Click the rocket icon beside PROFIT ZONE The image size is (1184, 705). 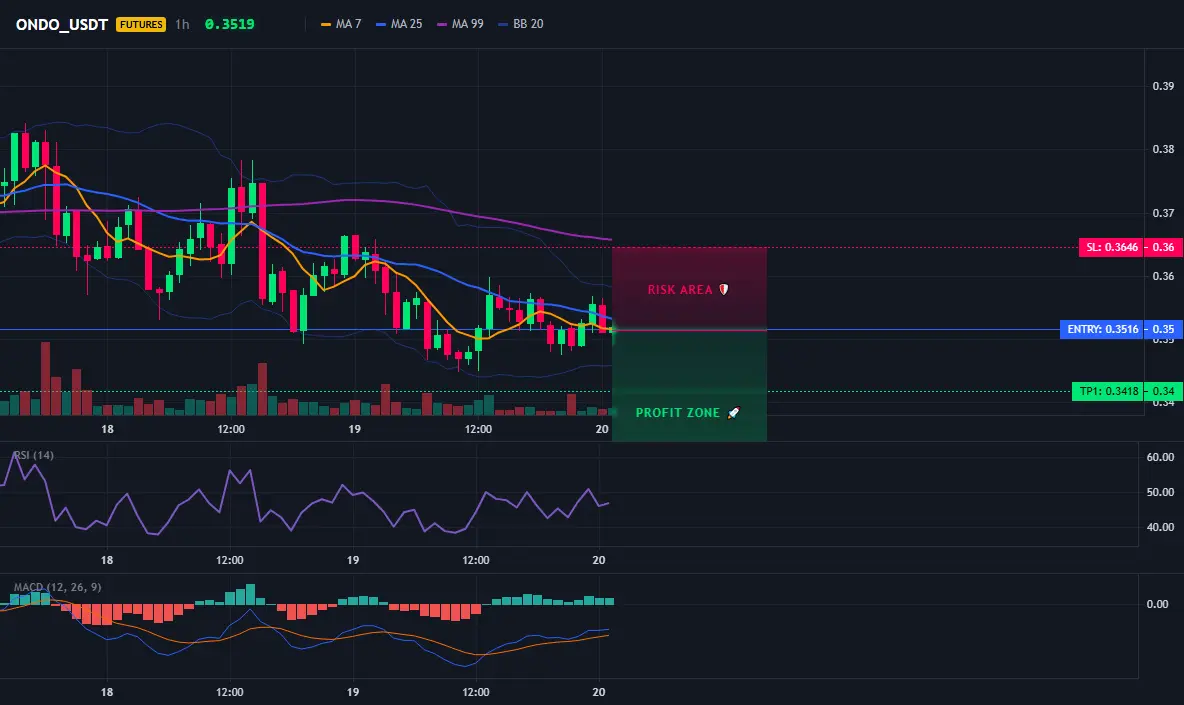click(x=733, y=412)
